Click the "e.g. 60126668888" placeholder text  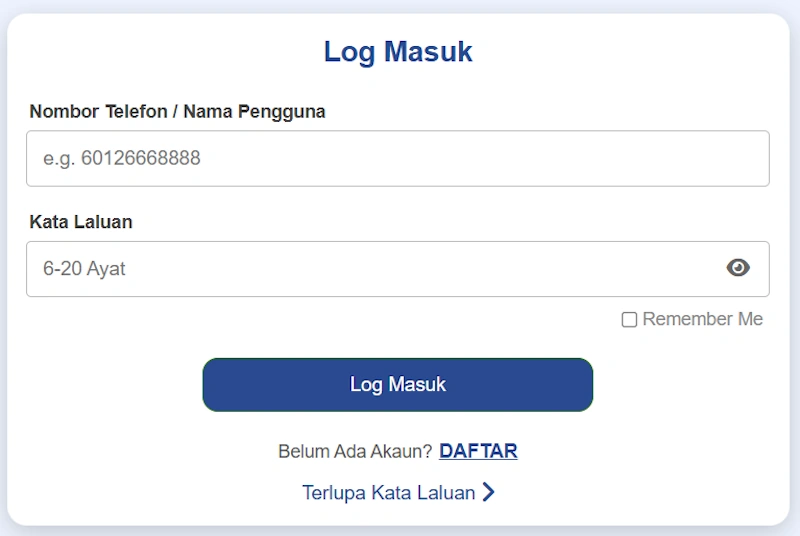point(122,158)
